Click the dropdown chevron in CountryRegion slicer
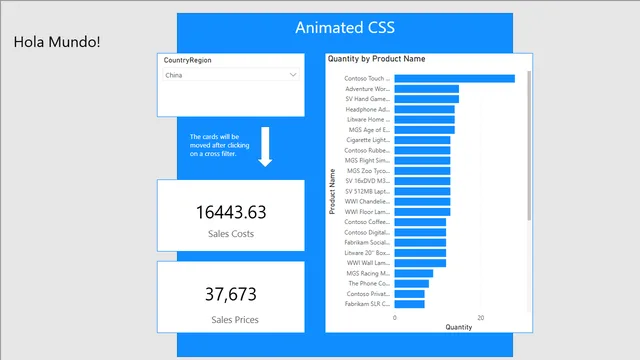Screen dimensions: 640x360 click(293, 75)
